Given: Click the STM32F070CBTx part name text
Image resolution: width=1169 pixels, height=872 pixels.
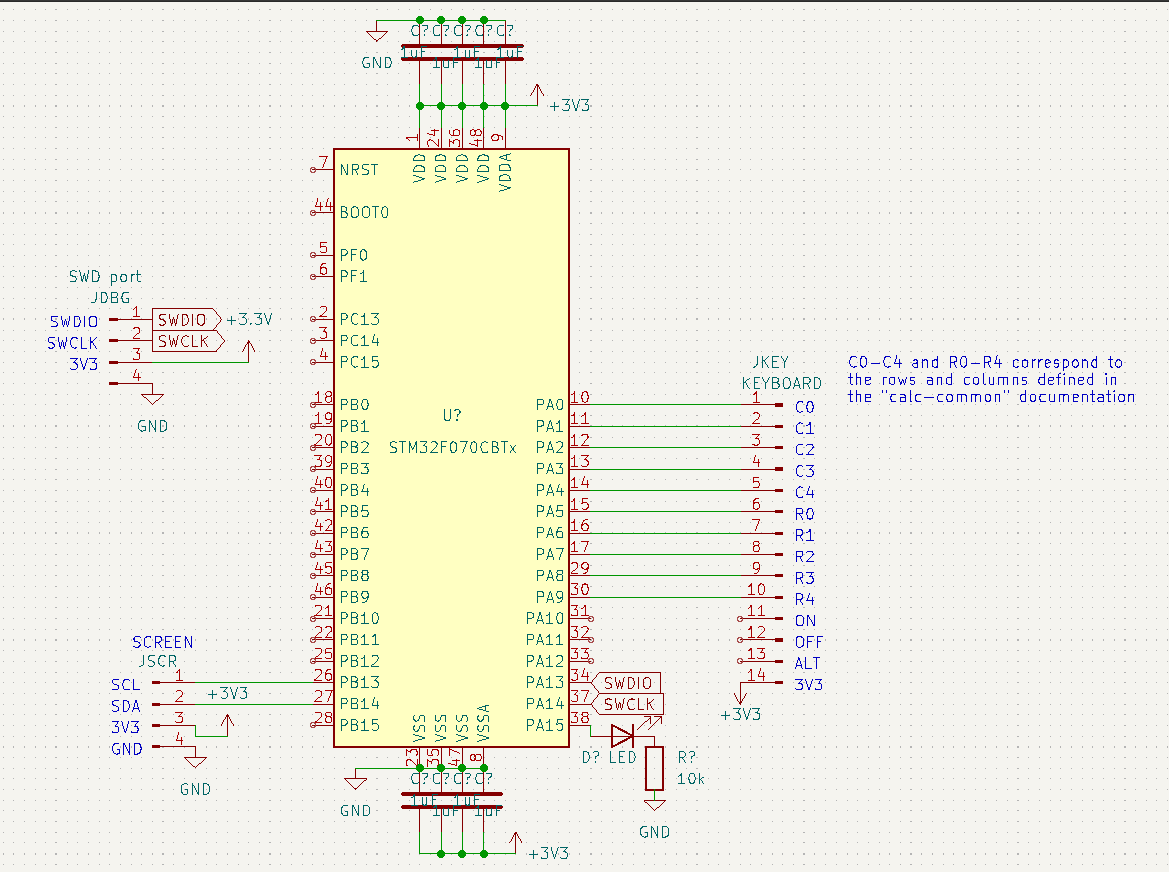Looking at the screenshot, I should point(452,447).
